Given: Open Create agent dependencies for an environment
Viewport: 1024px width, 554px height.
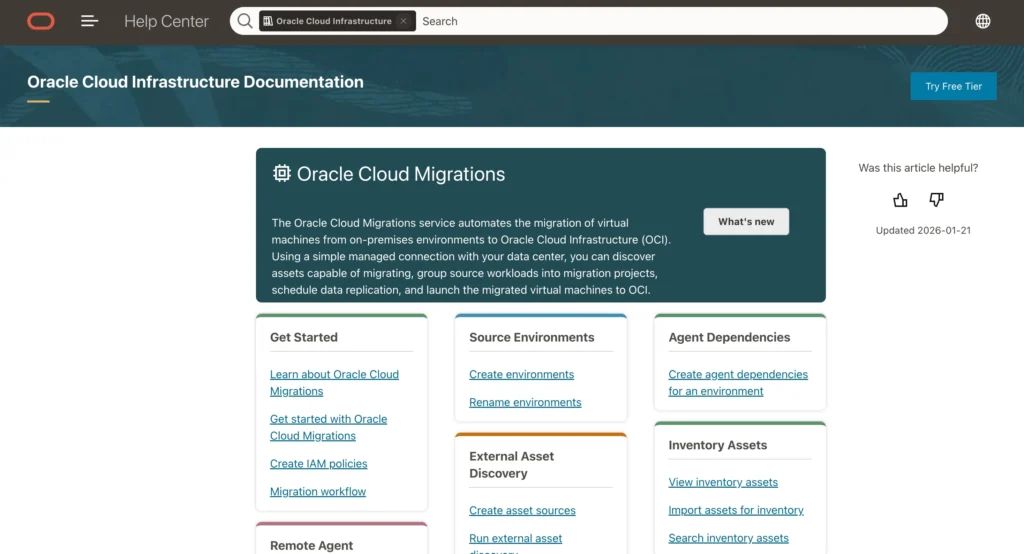Looking at the screenshot, I should coord(738,383).
